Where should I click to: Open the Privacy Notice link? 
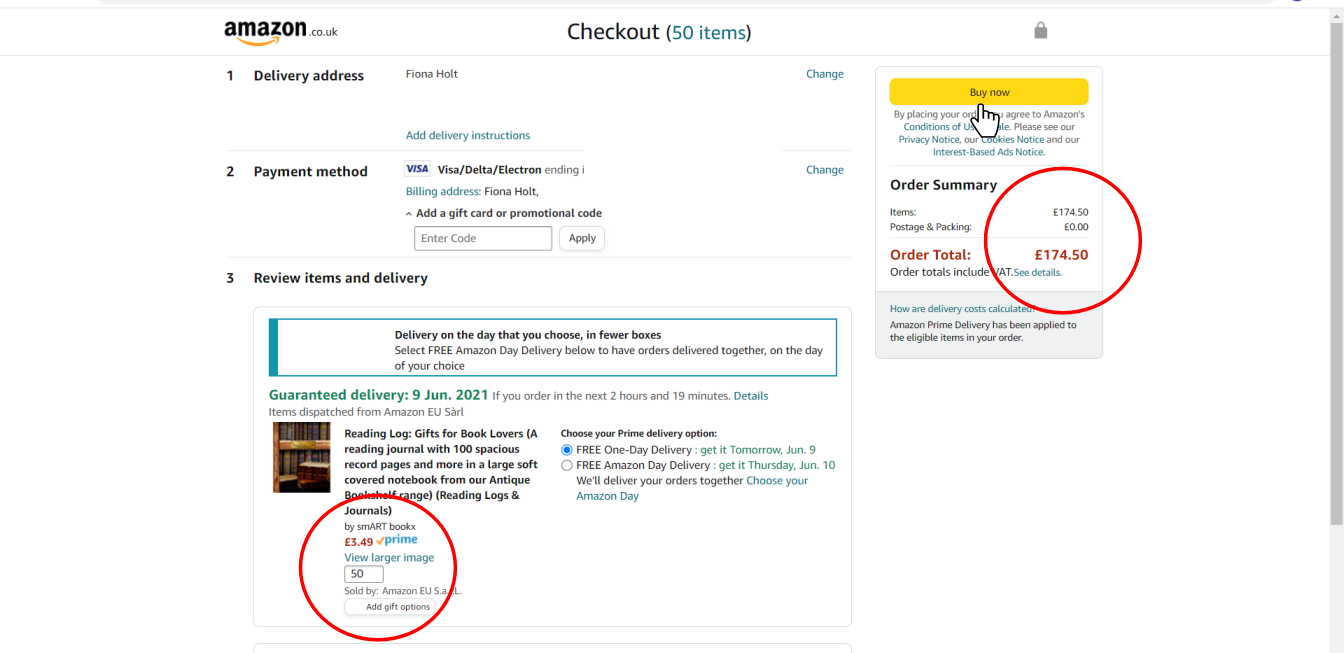pyautogui.click(x=928, y=140)
